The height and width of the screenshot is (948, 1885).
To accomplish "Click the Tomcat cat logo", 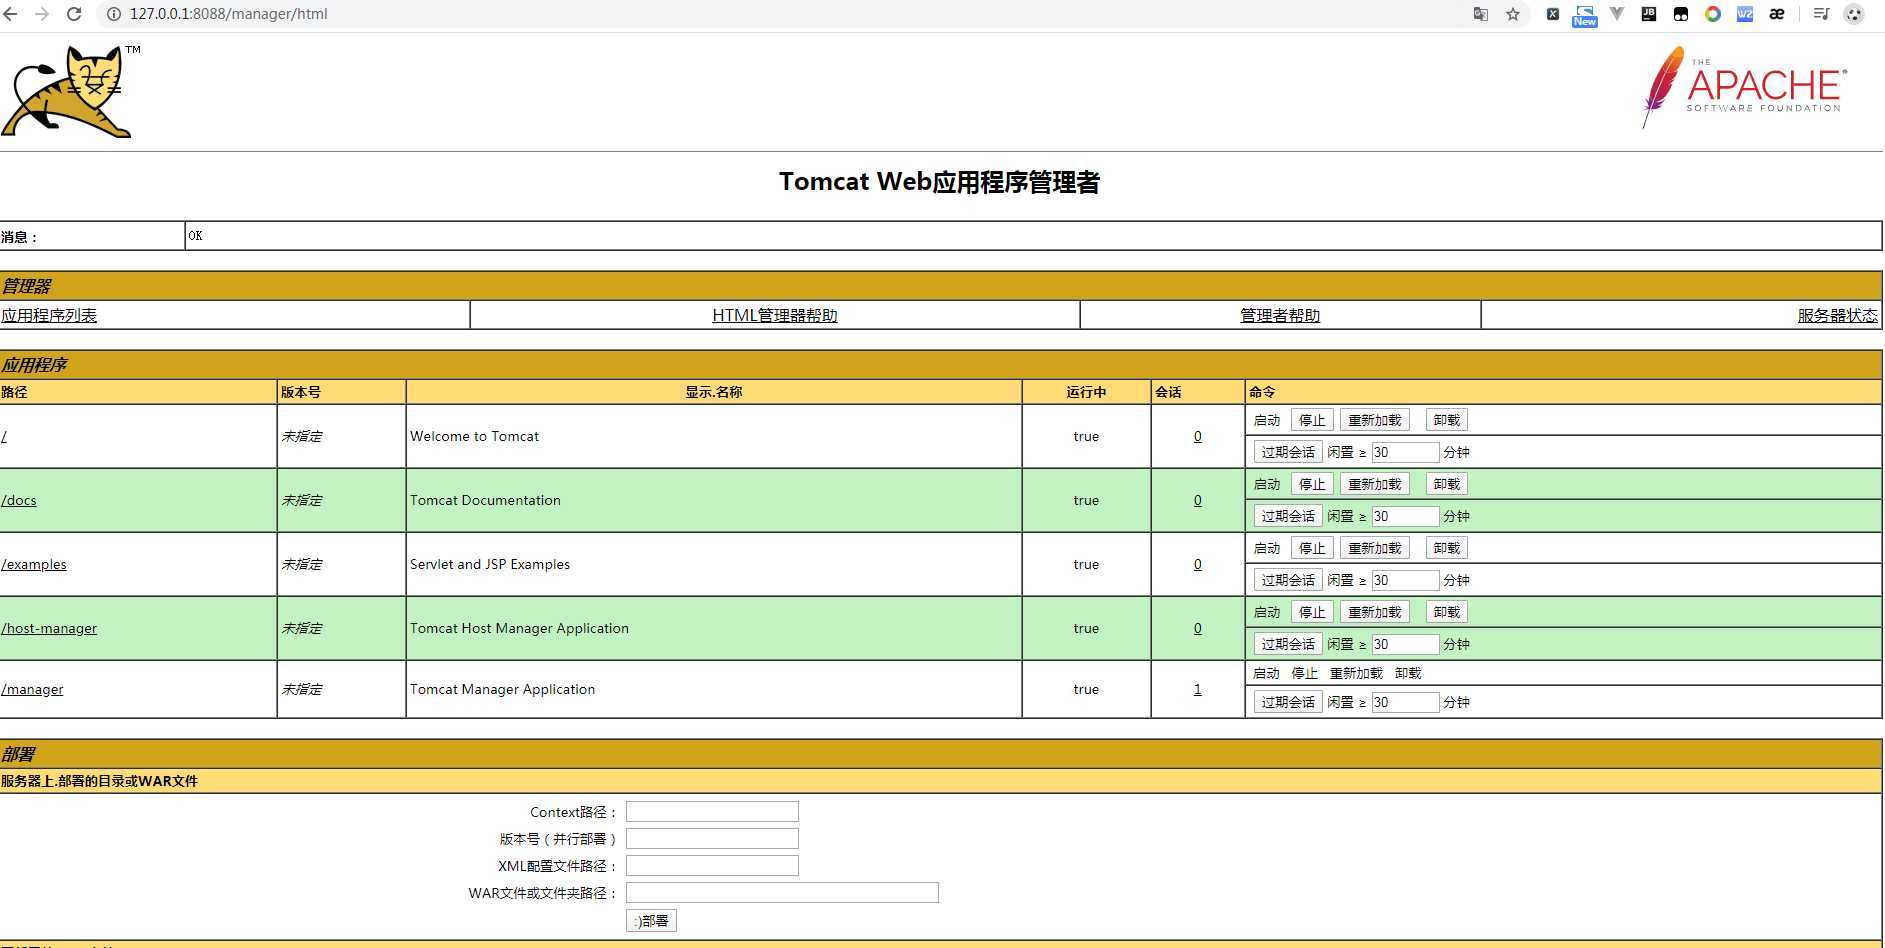I will (68, 91).
